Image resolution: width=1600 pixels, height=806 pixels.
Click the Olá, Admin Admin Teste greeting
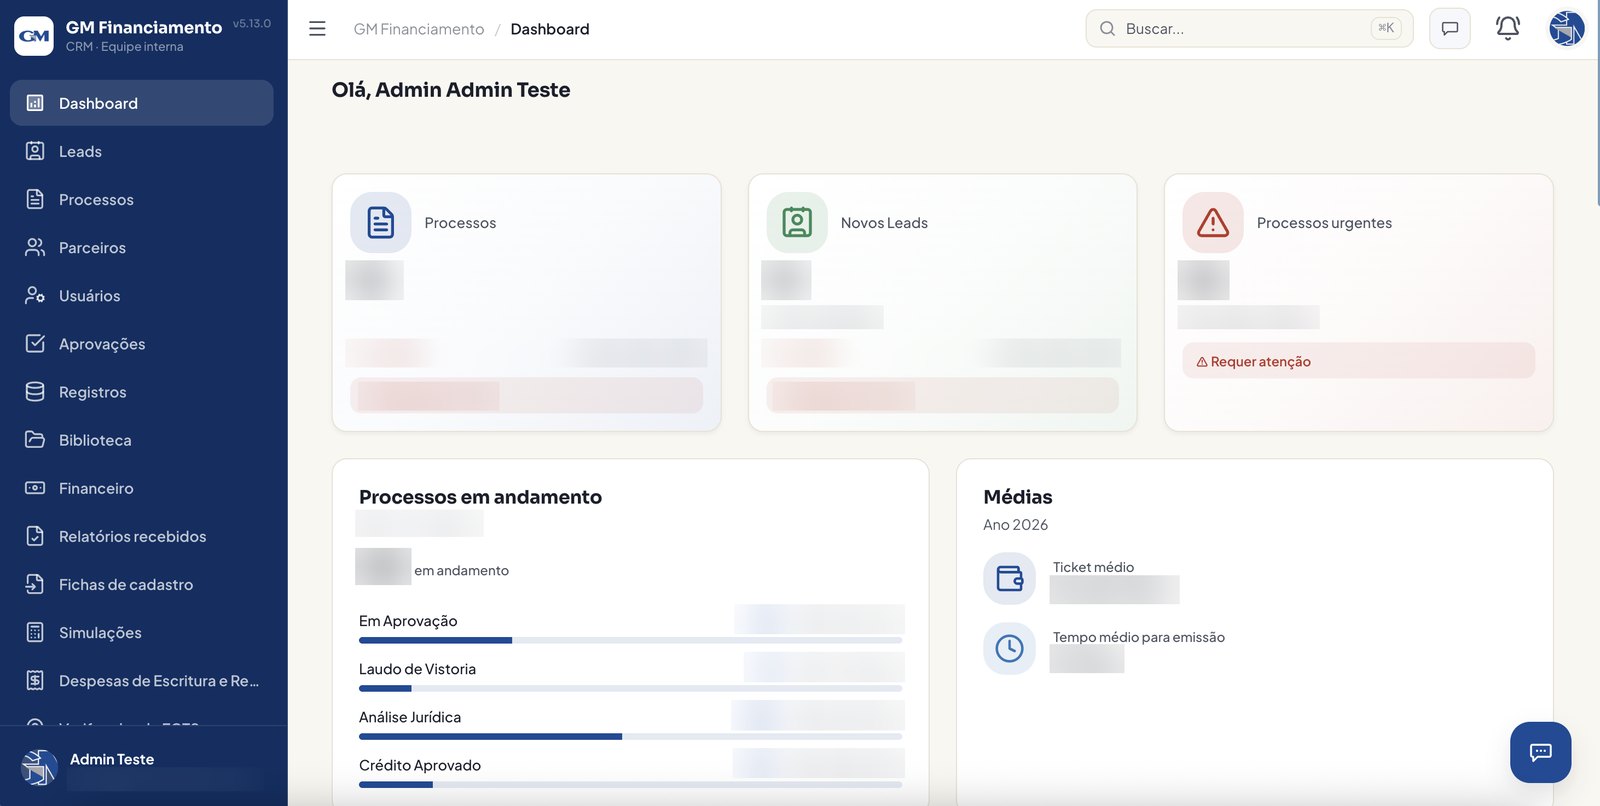click(451, 89)
